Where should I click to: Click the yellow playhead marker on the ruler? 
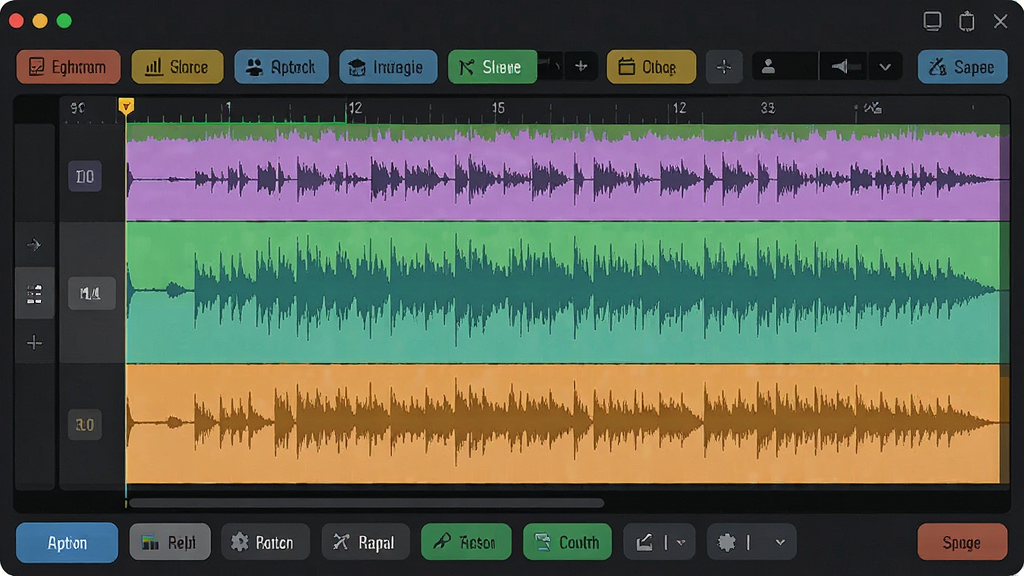(126, 106)
